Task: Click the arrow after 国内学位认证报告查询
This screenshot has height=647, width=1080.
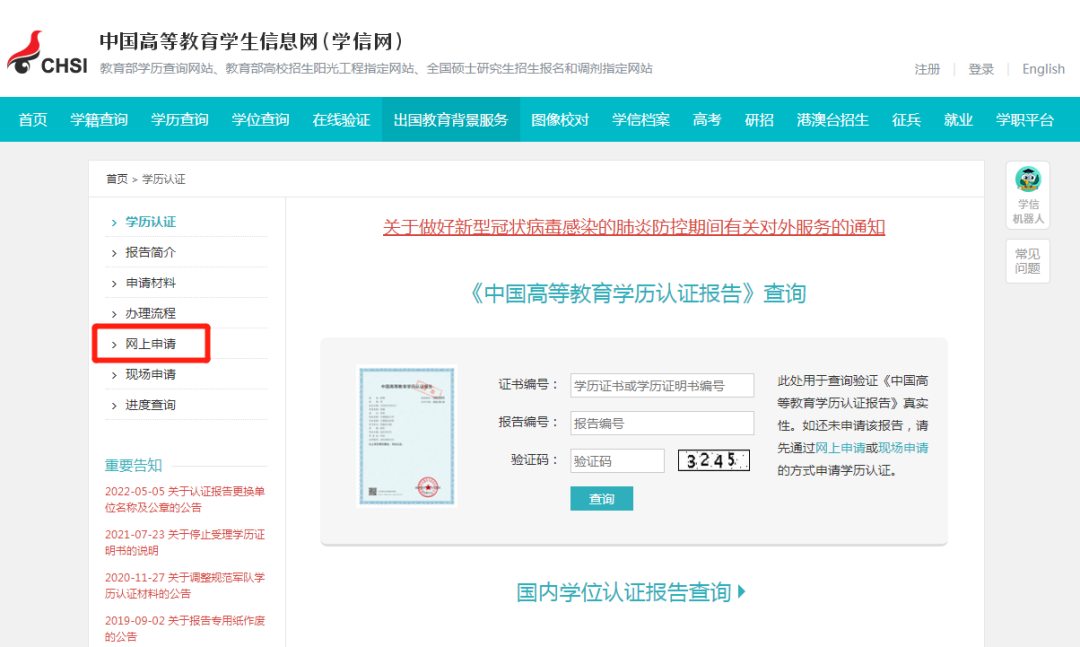Action: (742, 591)
